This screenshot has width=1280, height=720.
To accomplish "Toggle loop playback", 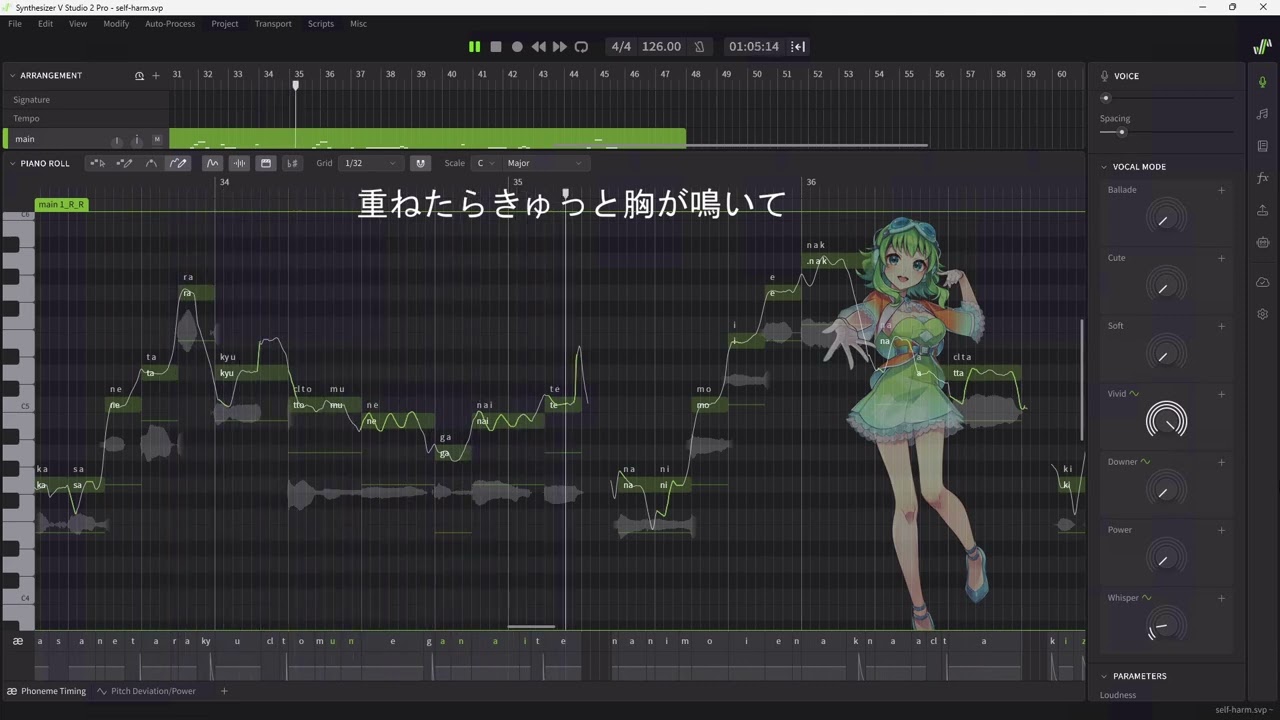I will point(581,47).
